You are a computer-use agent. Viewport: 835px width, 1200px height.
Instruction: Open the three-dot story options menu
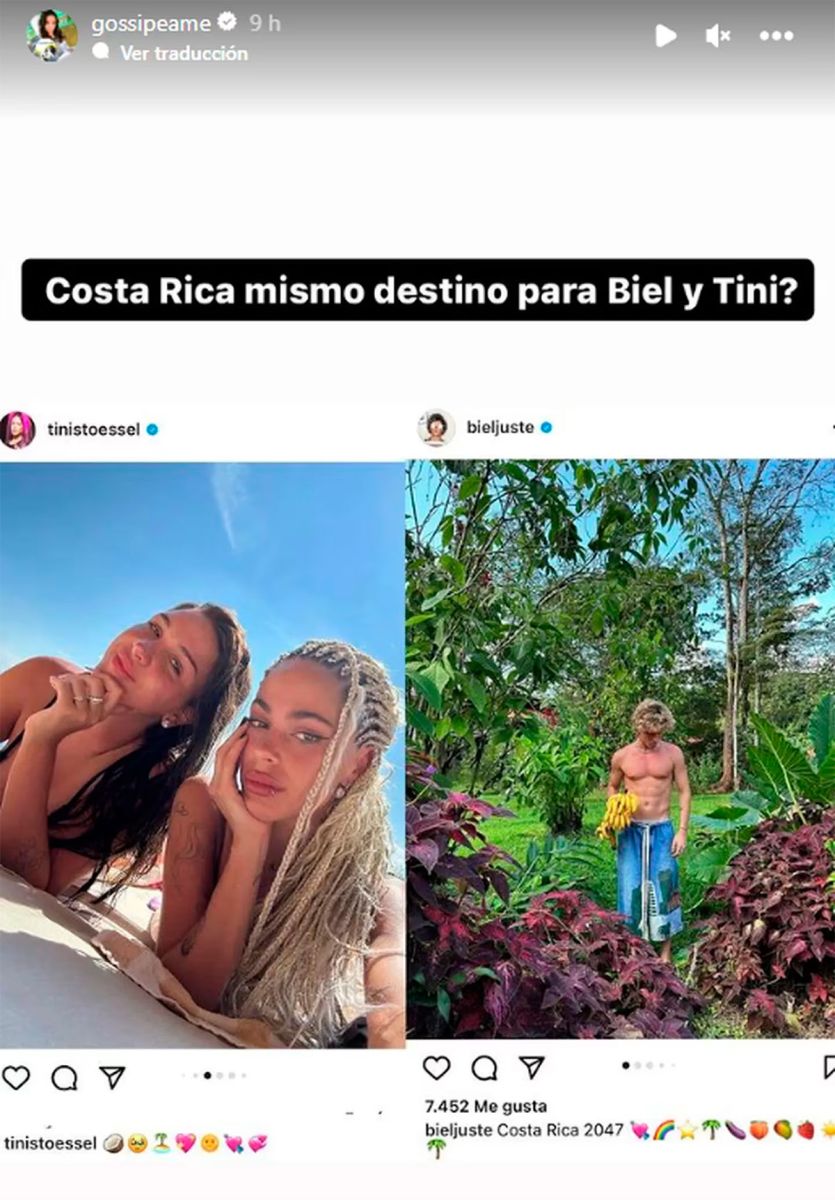(x=776, y=36)
